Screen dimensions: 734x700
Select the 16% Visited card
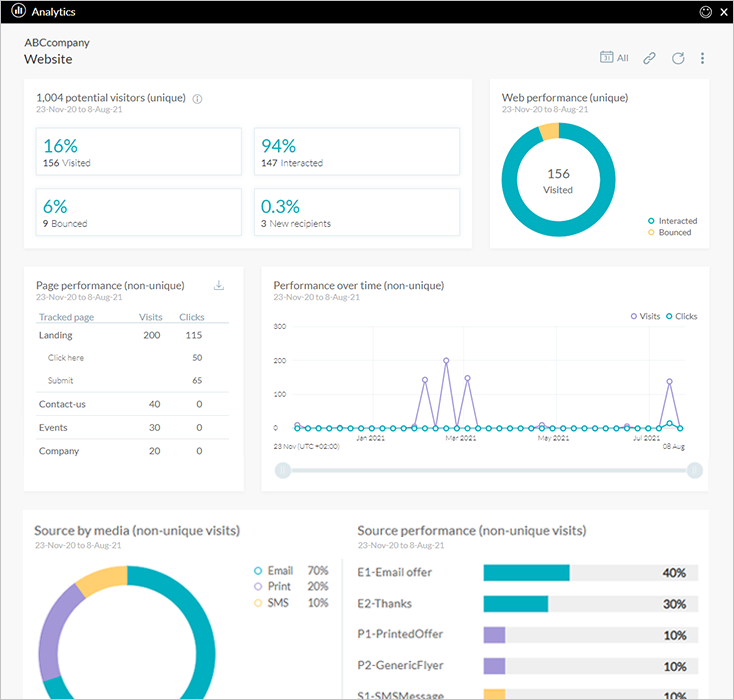pyautogui.click(x=139, y=152)
